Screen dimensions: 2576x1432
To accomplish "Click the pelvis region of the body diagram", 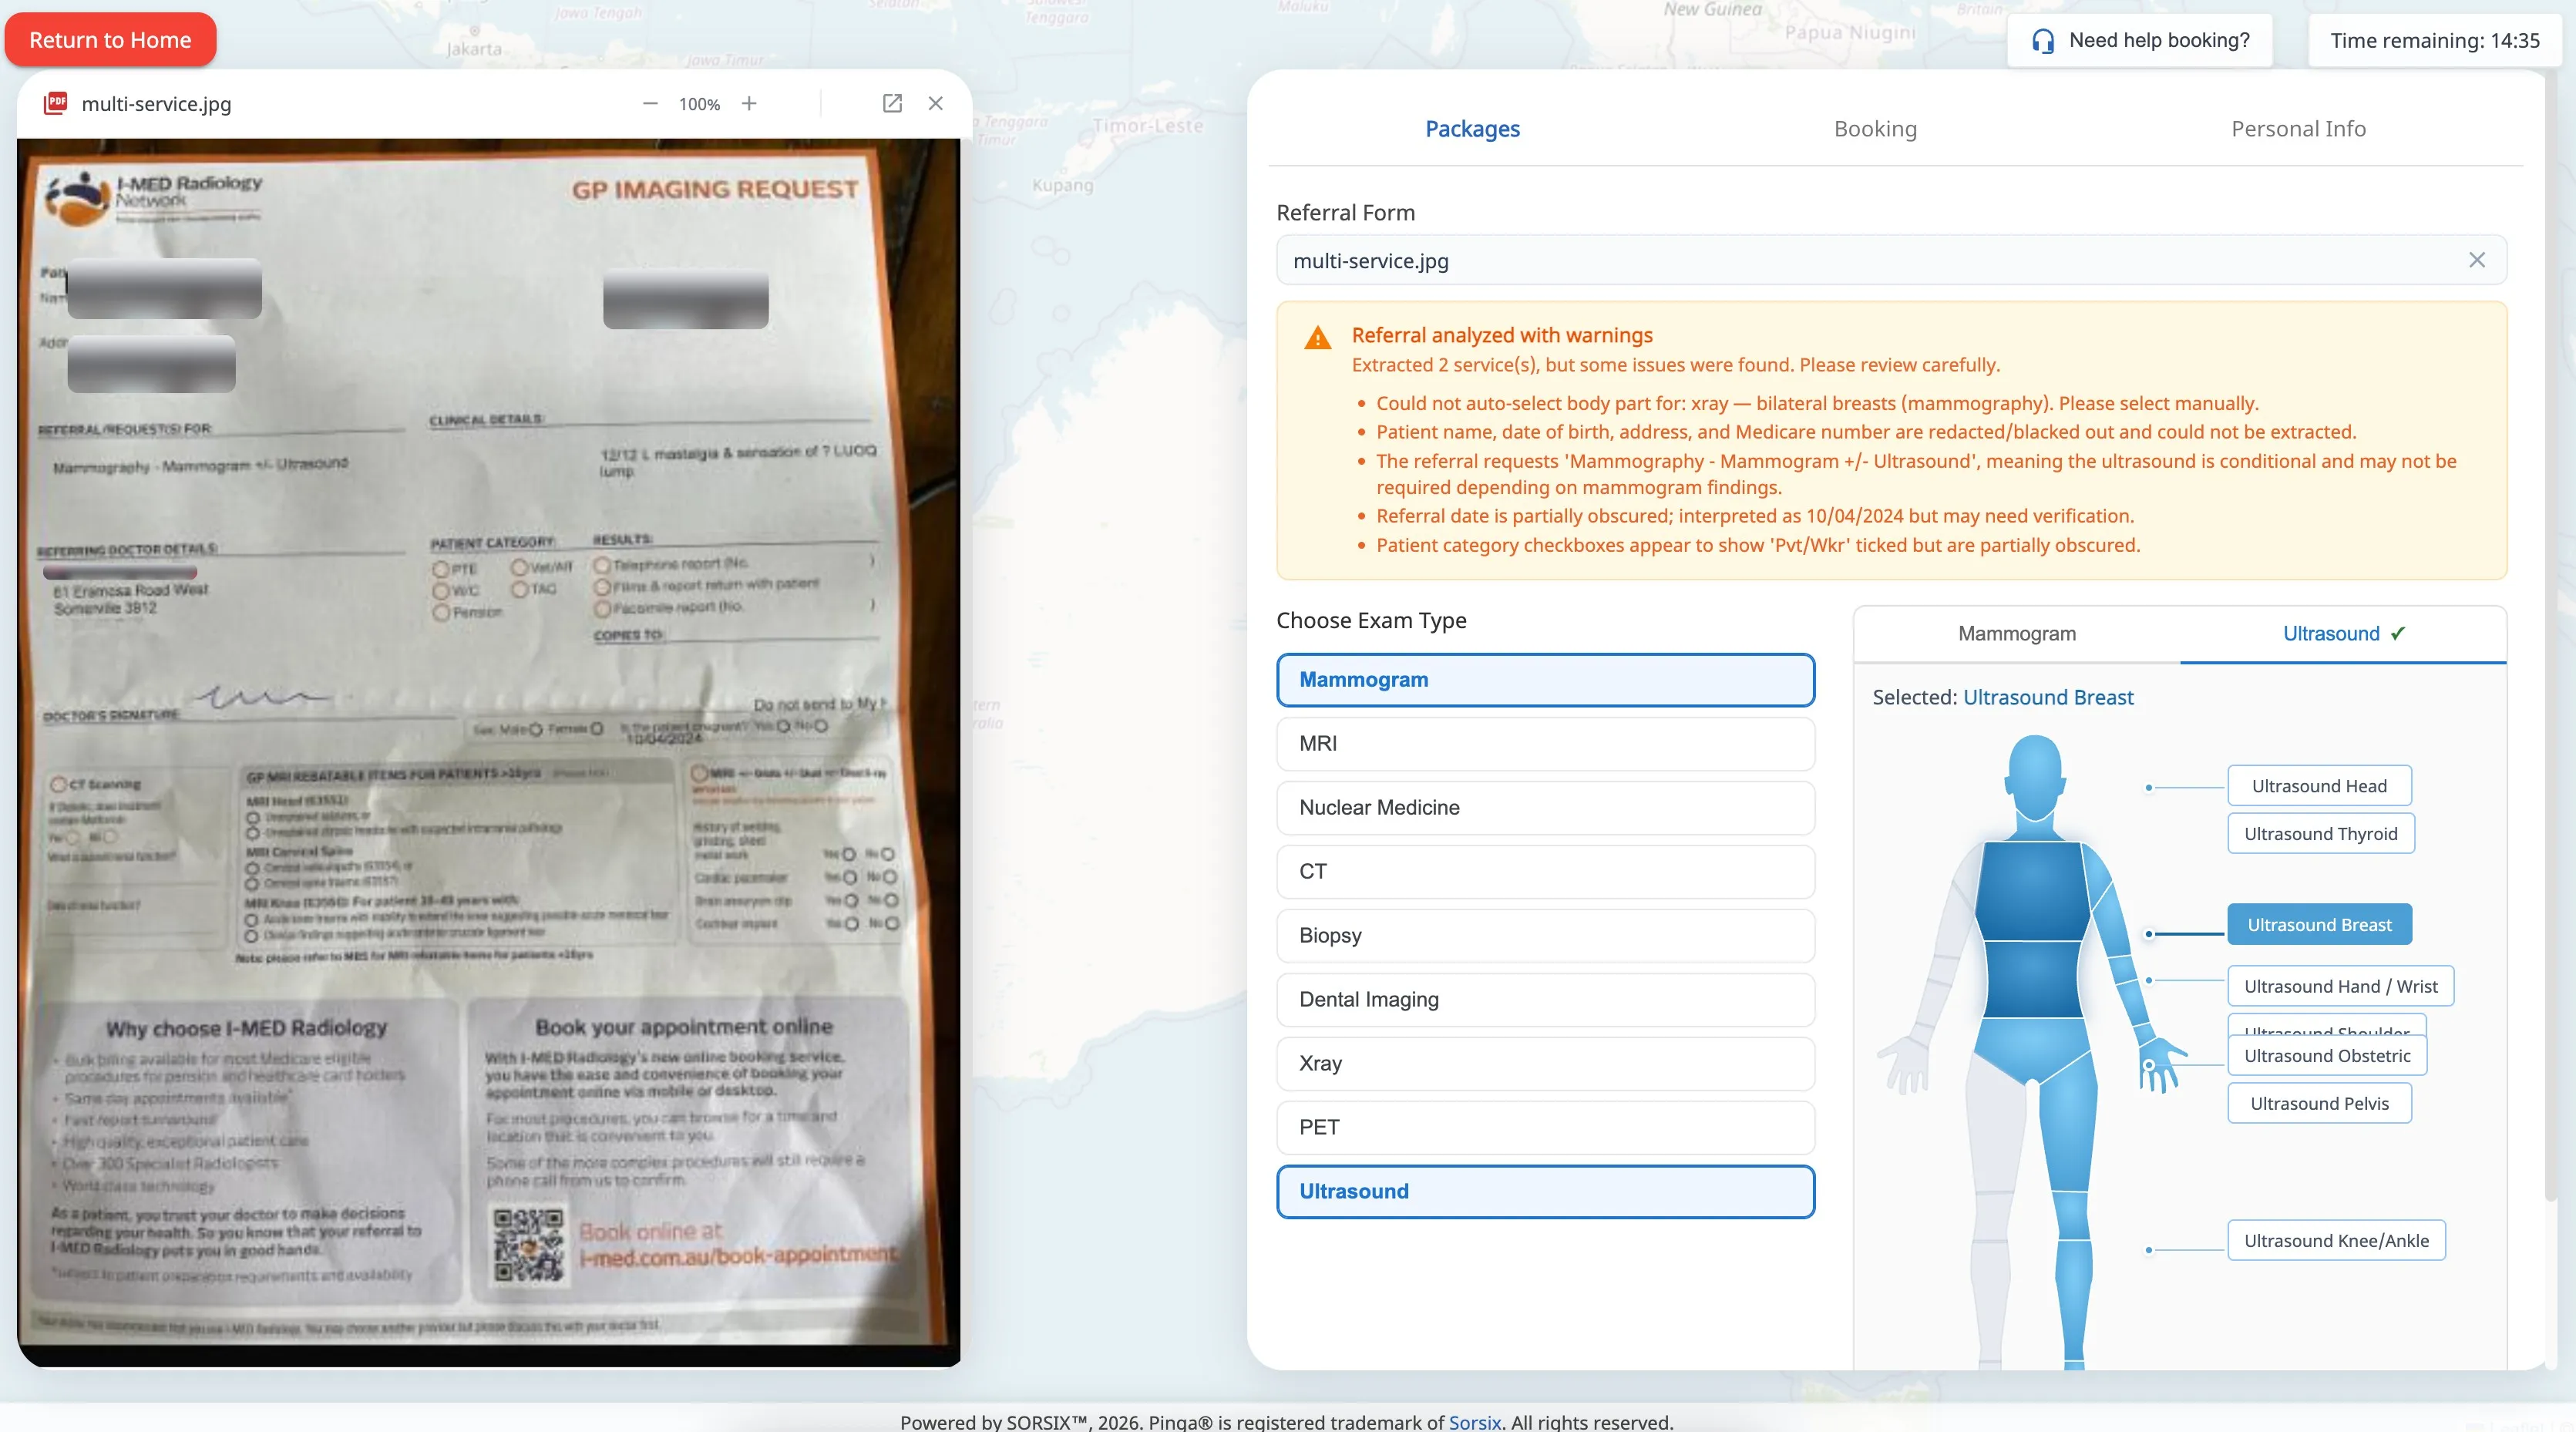I will (x=2034, y=1050).
